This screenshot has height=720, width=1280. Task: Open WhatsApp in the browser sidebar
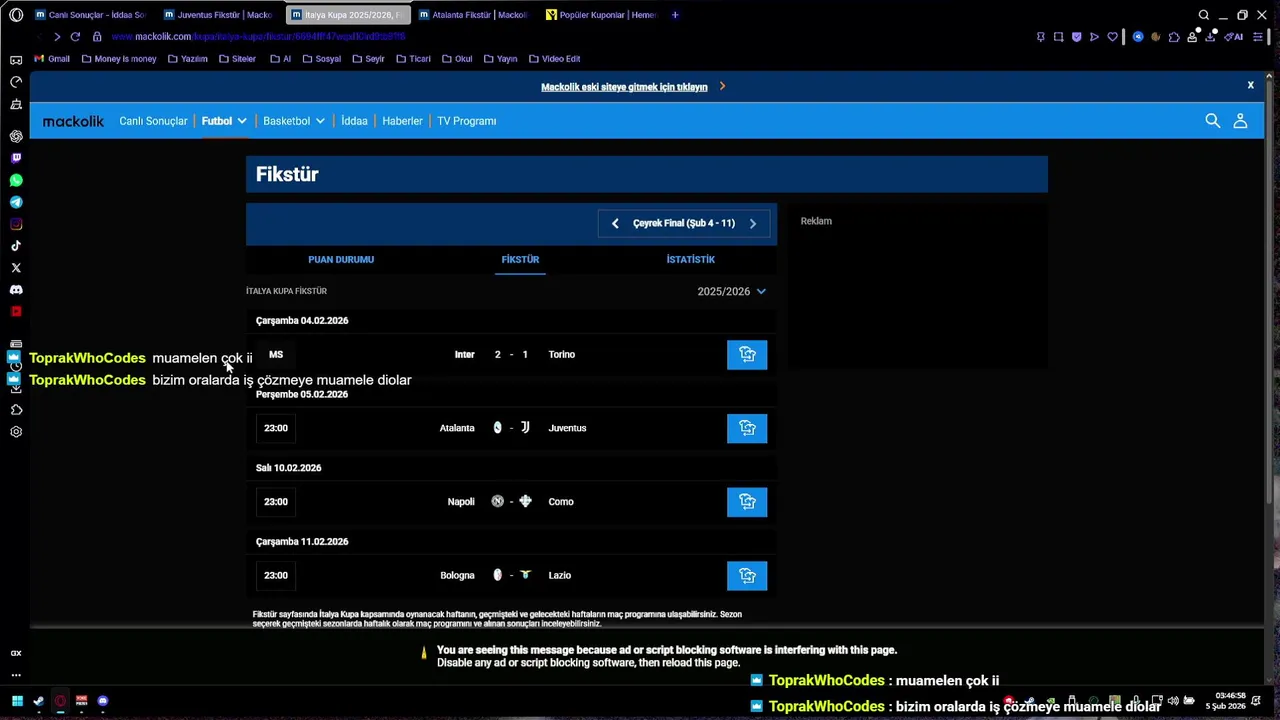tap(16, 180)
